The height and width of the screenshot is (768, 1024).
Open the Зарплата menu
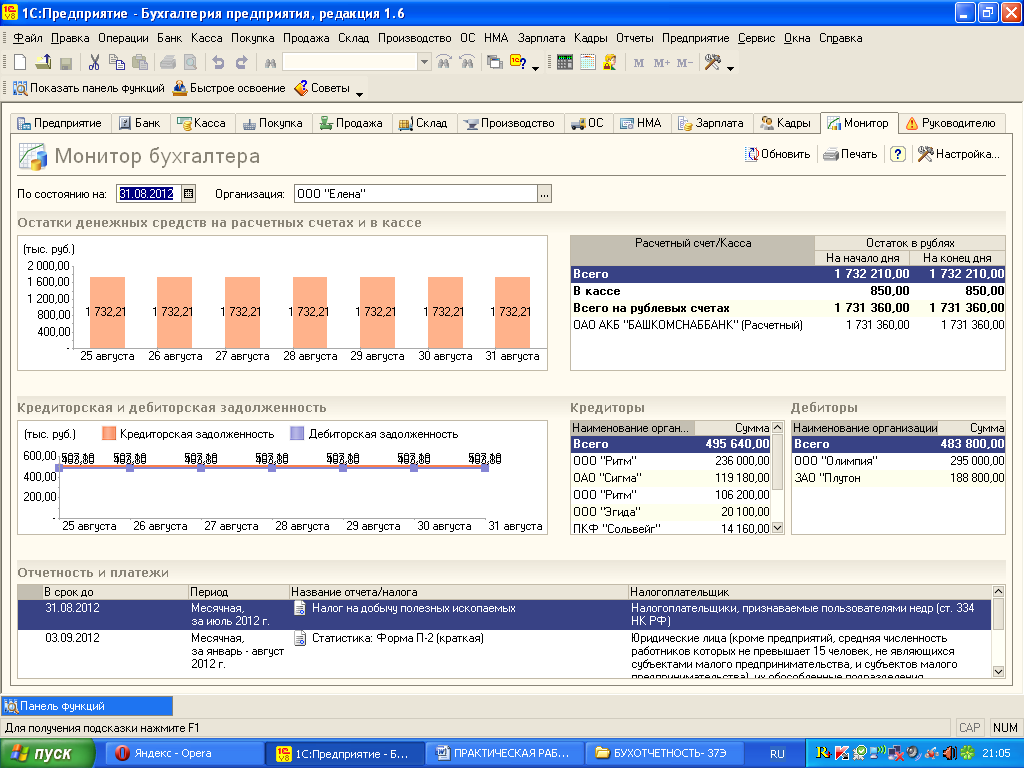pyautogui.click(x=541, y=38)
